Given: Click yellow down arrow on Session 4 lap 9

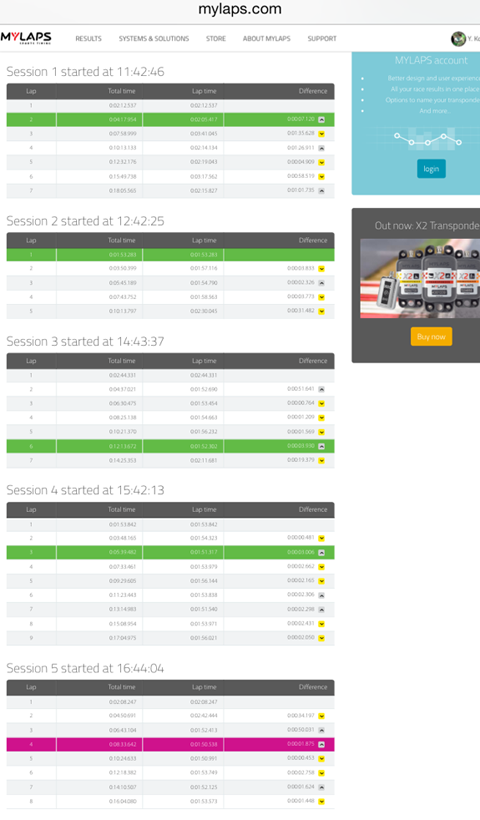Looking at the screenshot, I should (x=322, y=638).
